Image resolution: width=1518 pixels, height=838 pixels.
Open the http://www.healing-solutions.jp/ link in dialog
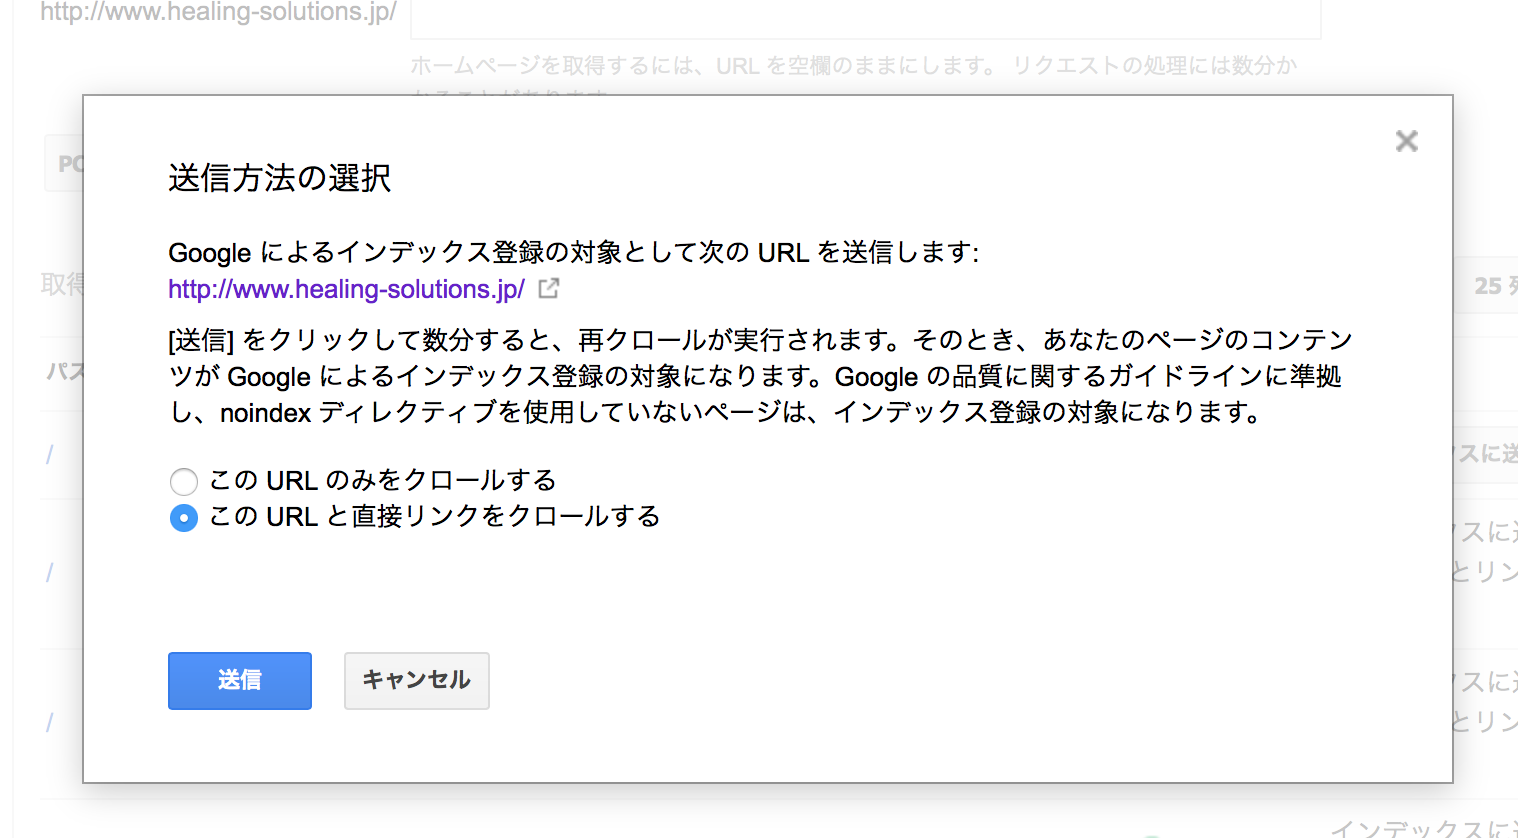tap(346, 289)
